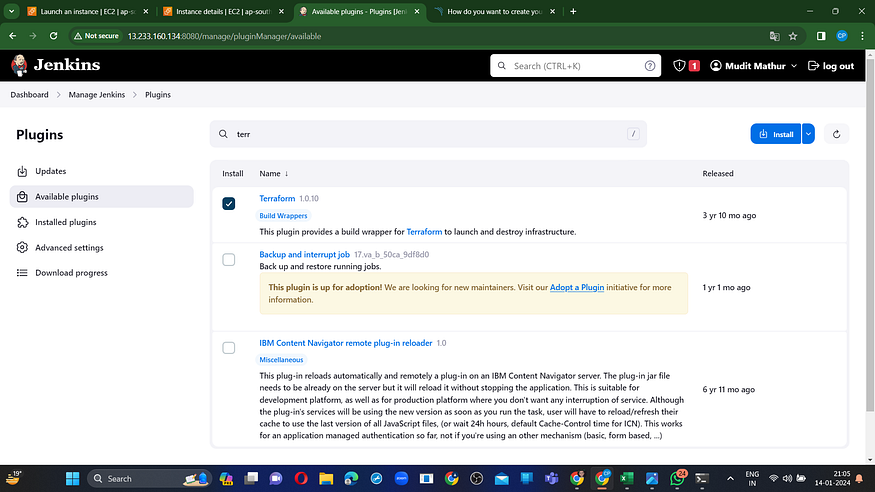Follow the Adopt a Plugin link
875x492 pixels.
click(x=577, y=287)
